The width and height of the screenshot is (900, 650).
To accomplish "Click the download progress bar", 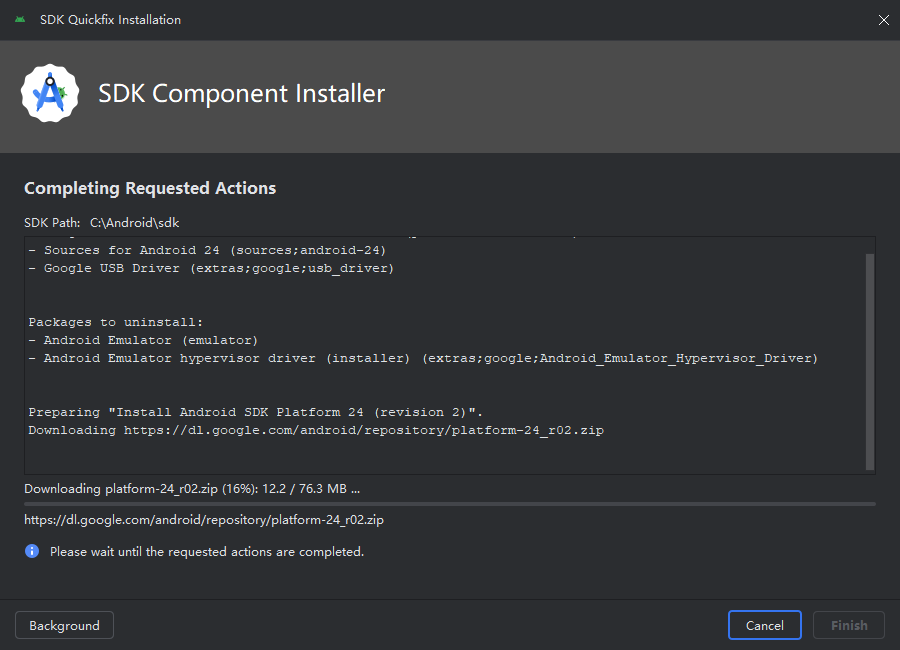I will pyautogui.click(x=450, y=504).
